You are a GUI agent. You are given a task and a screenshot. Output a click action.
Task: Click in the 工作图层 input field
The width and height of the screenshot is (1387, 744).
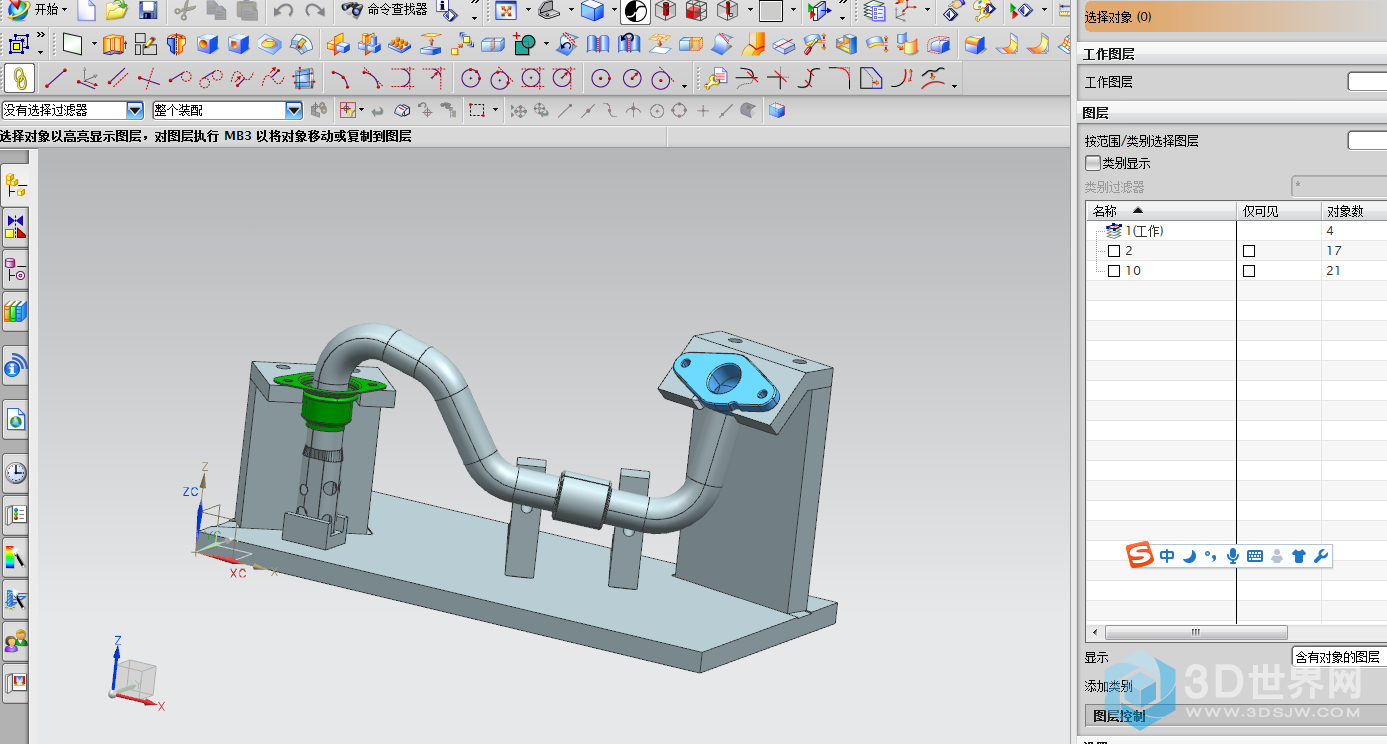(x=1367, y=82)
